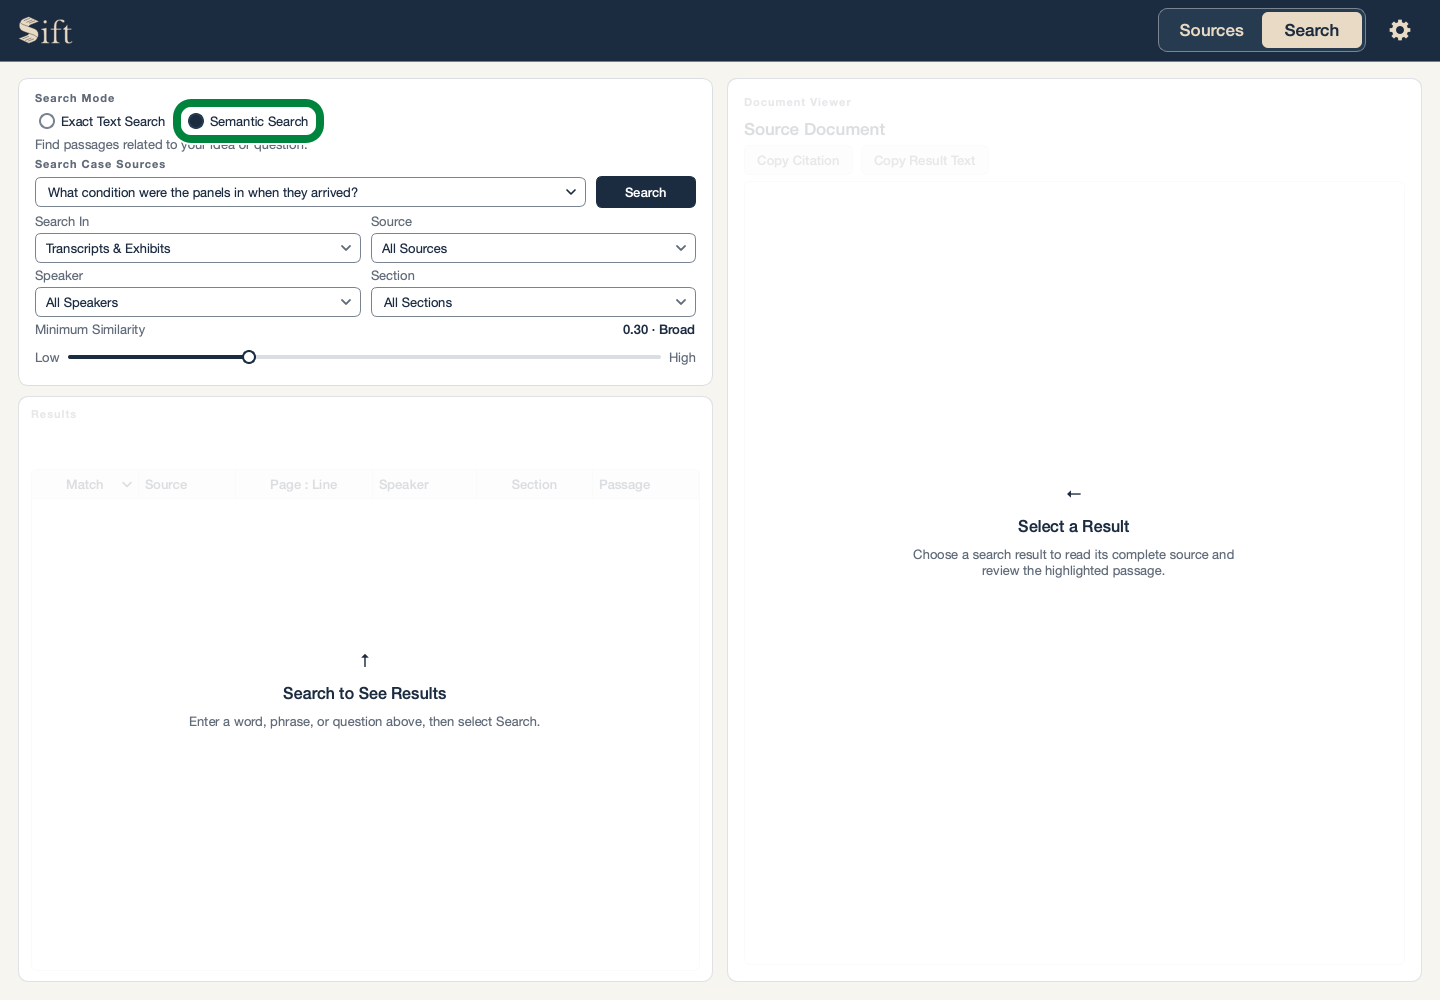Viewport: 1440px width, 1000px height.
Task: Open the All Sections dropdown
Action: [x=533, y=302]
